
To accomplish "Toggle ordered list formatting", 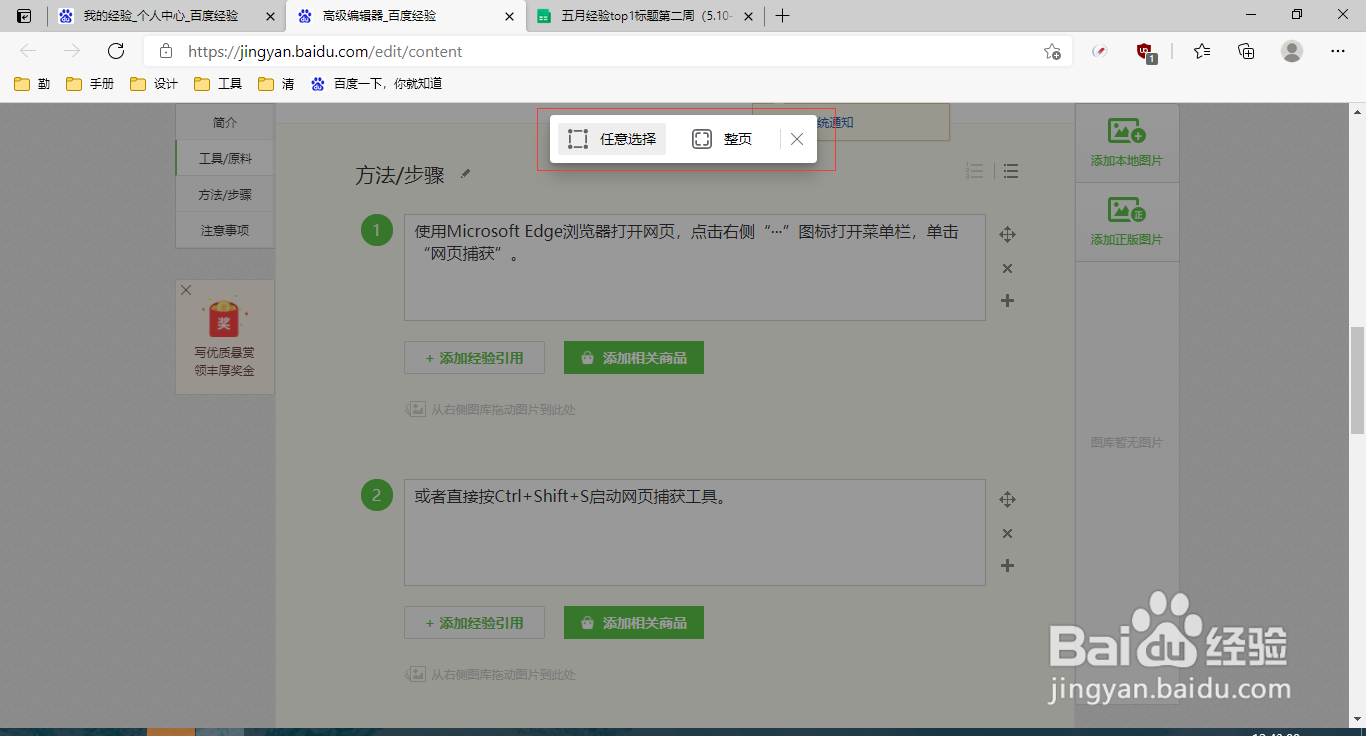I will pos(975,171).
